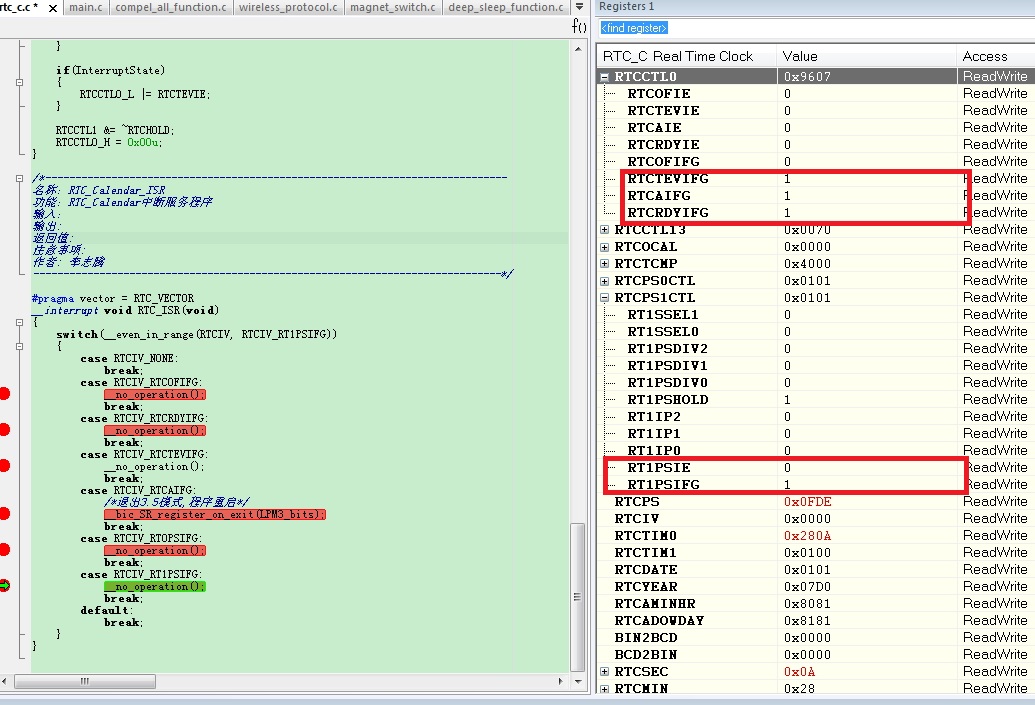
Task: Remove breakpoint on RTCIV_RTCTEVIFG no_operation line
Action: [x=4, y=465]
